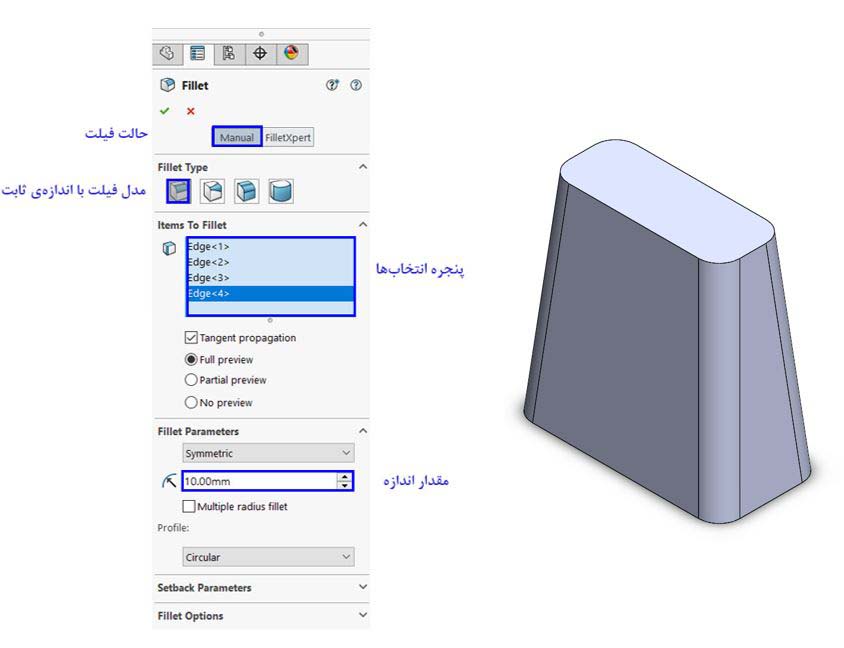Image resolution: width=844 pixels, height=648 pixels.
Task: Select the Partial preview radio option
Action: [x=192, y=380]
